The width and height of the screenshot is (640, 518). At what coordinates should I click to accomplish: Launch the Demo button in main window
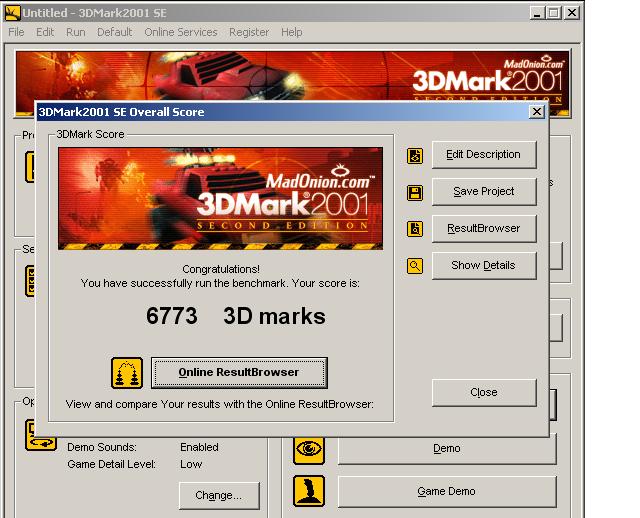[x=447, y=449]
